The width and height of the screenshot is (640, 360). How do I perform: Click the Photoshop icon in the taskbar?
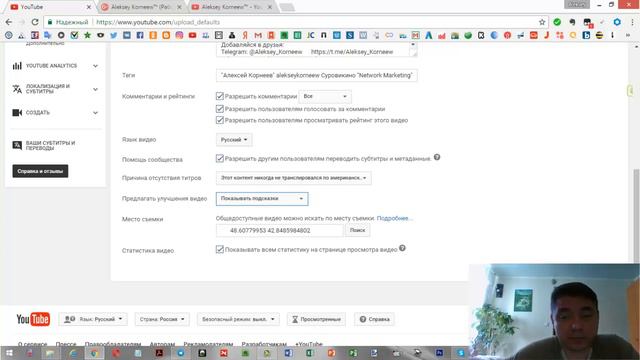[x=439, y=353]
